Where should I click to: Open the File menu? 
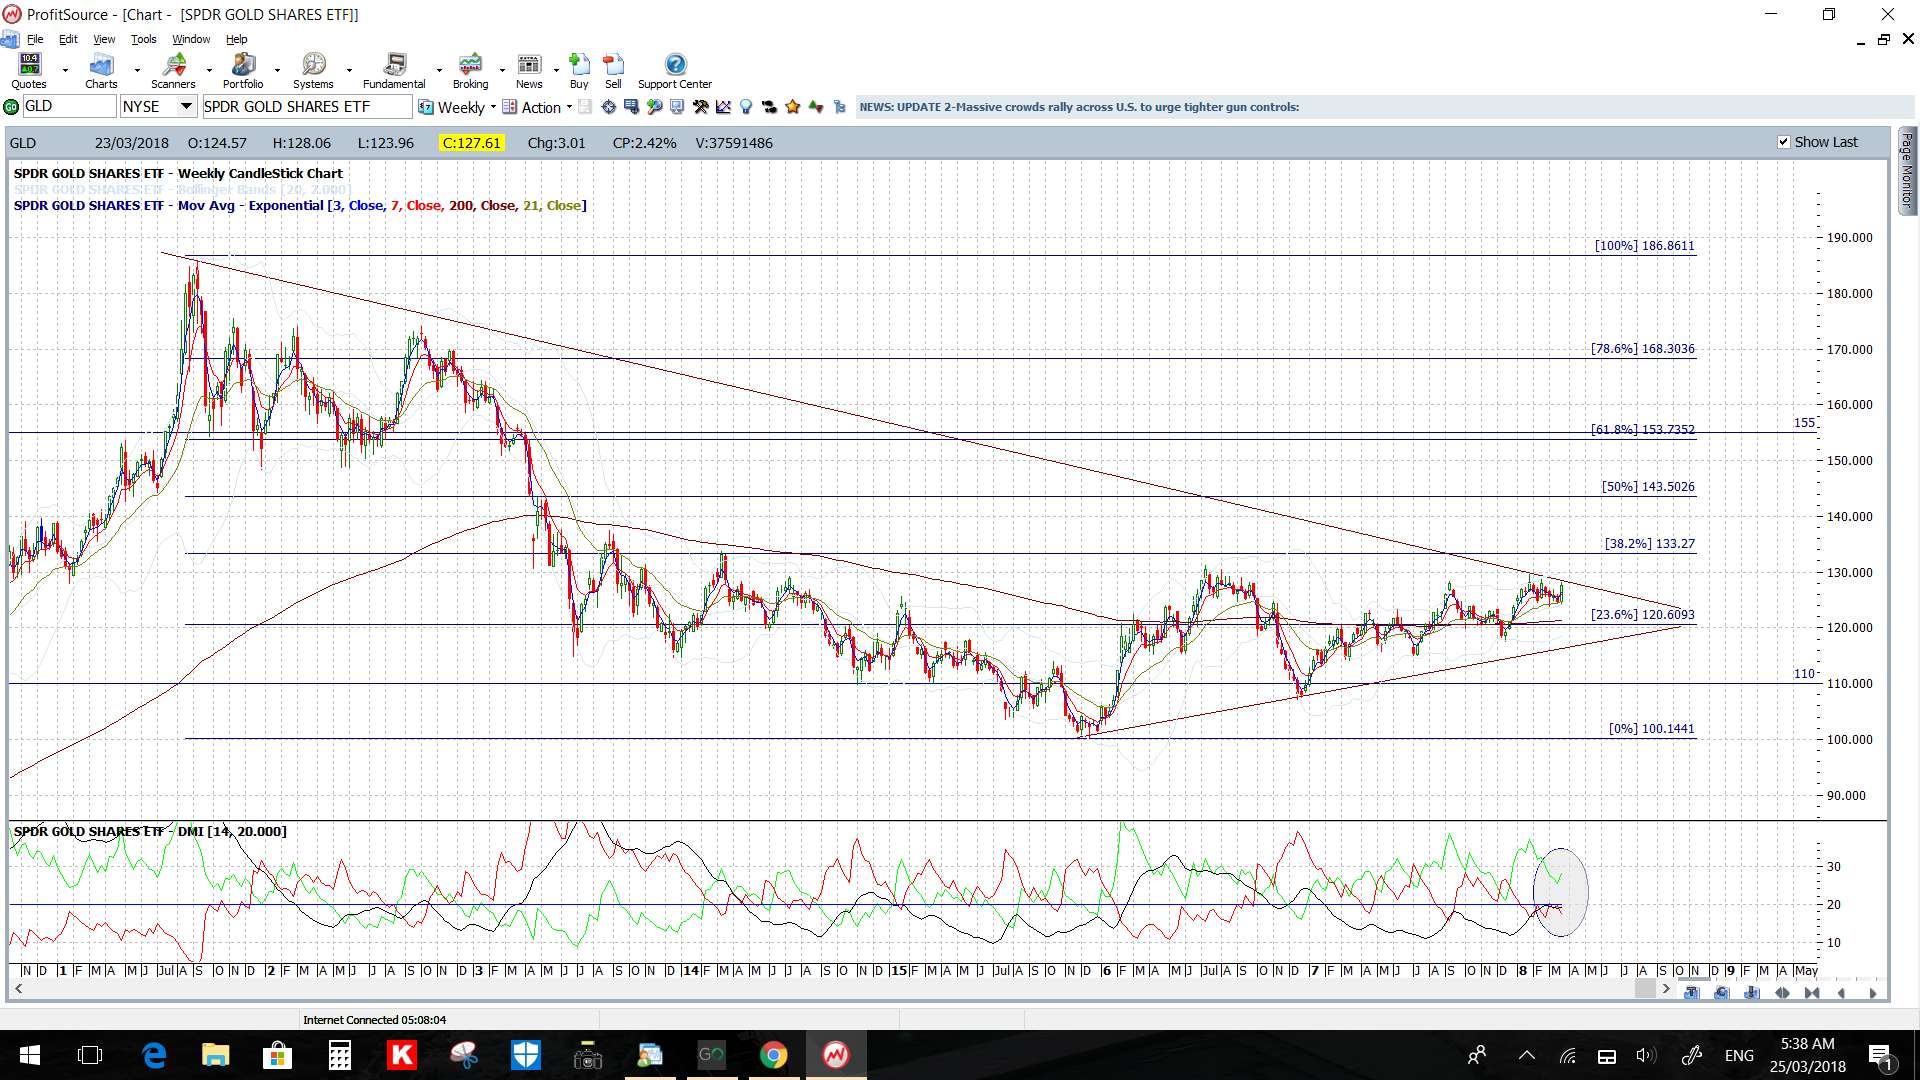(35, 39)
